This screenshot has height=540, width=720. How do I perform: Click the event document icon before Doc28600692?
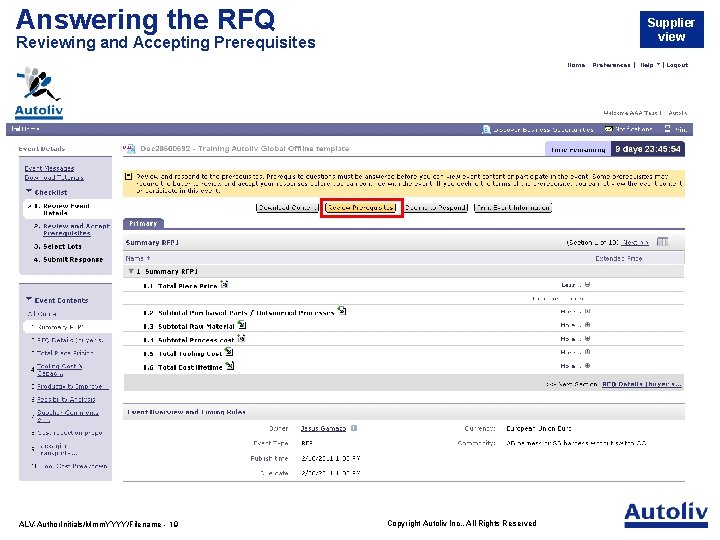129,148
